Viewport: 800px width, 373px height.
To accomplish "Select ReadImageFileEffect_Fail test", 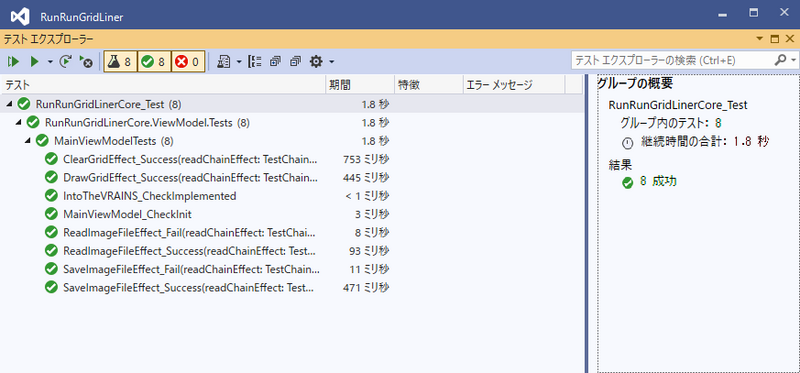I will (189, 233).
